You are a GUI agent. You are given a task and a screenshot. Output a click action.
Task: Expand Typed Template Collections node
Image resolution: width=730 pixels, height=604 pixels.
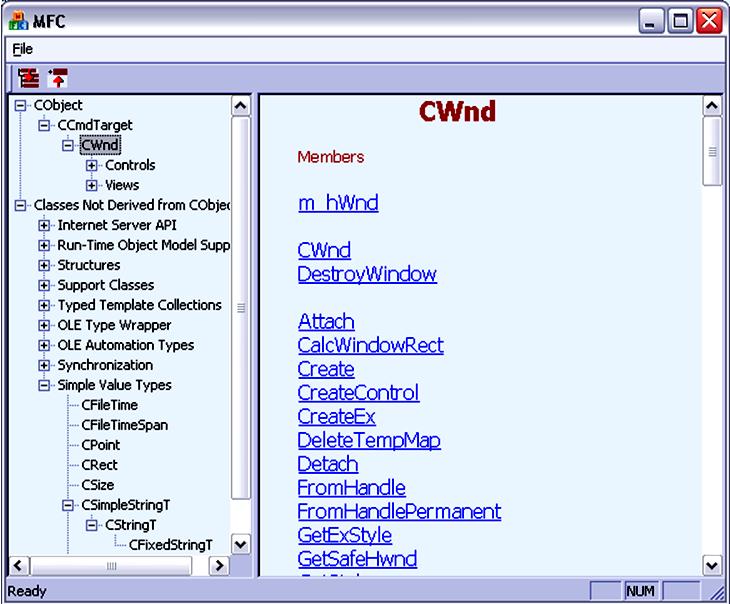(x=44, y=305)
